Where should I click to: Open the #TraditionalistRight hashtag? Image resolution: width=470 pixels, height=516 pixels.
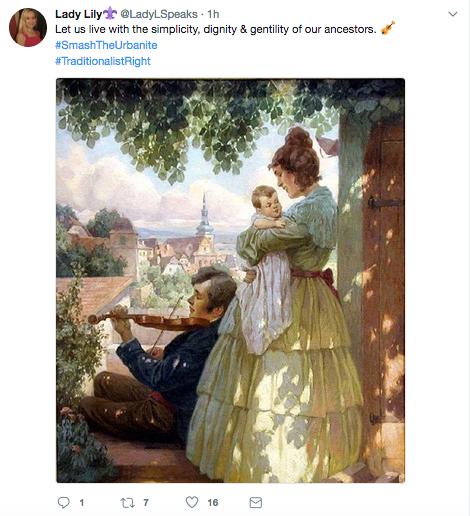[x=103, y=61]
